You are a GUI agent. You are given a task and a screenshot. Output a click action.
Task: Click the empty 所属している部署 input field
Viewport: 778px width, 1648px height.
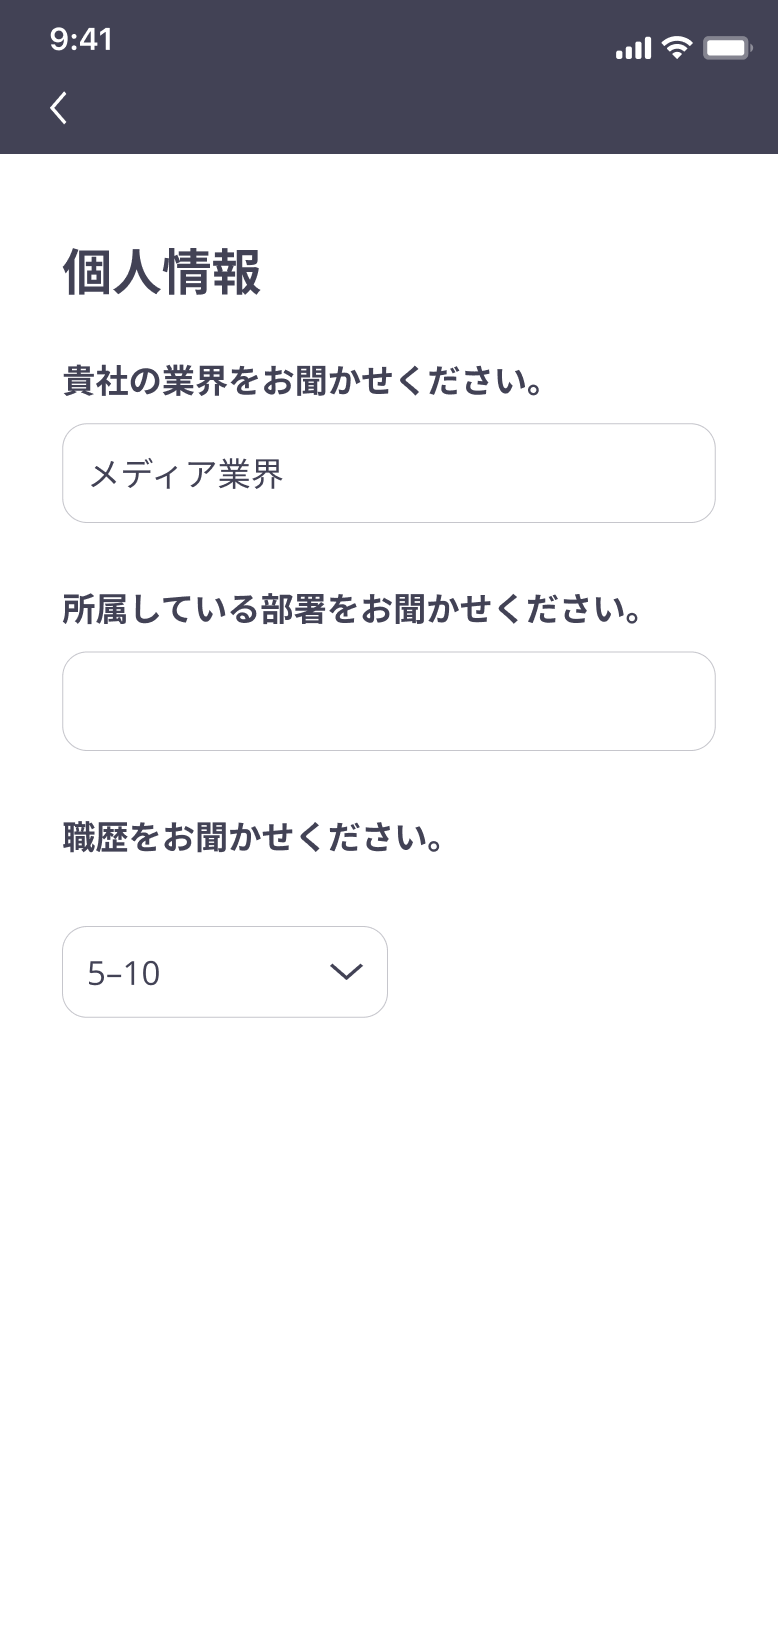click(389, 701)
